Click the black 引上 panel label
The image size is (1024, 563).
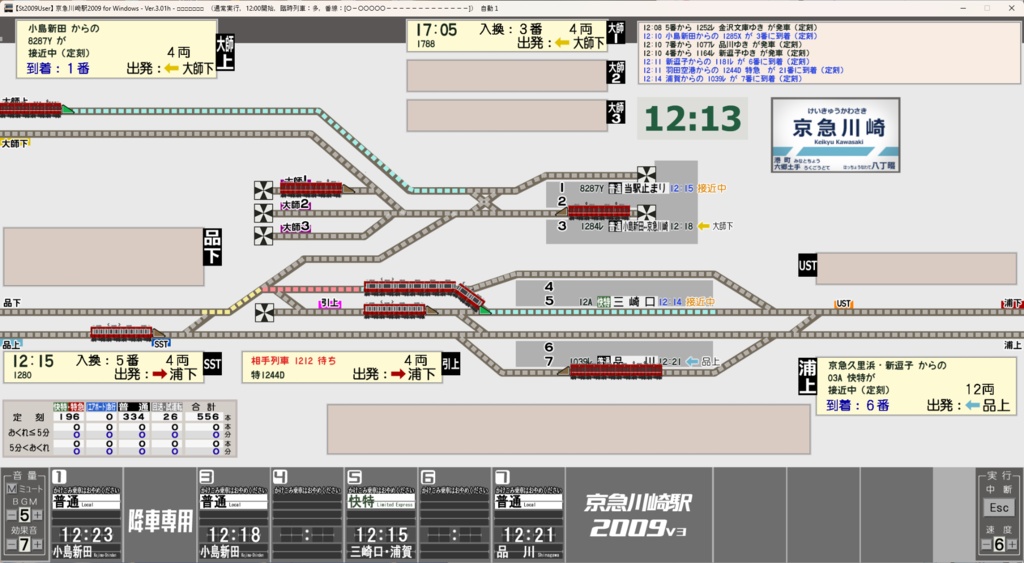pyautogui.click(x=451, y=364)
